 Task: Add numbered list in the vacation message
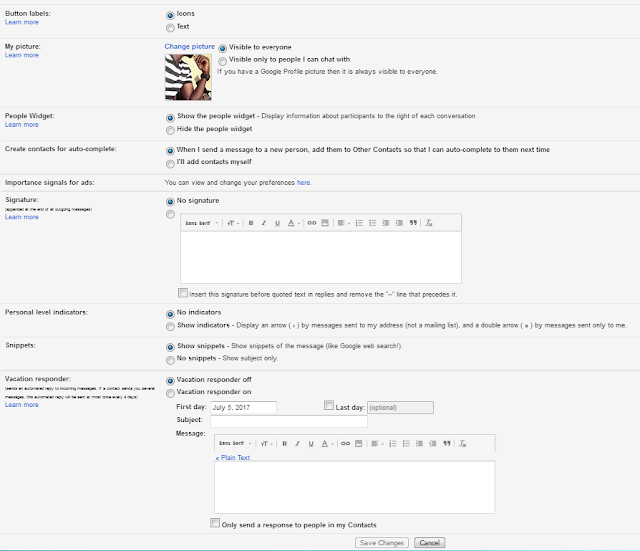click(393, 444)
